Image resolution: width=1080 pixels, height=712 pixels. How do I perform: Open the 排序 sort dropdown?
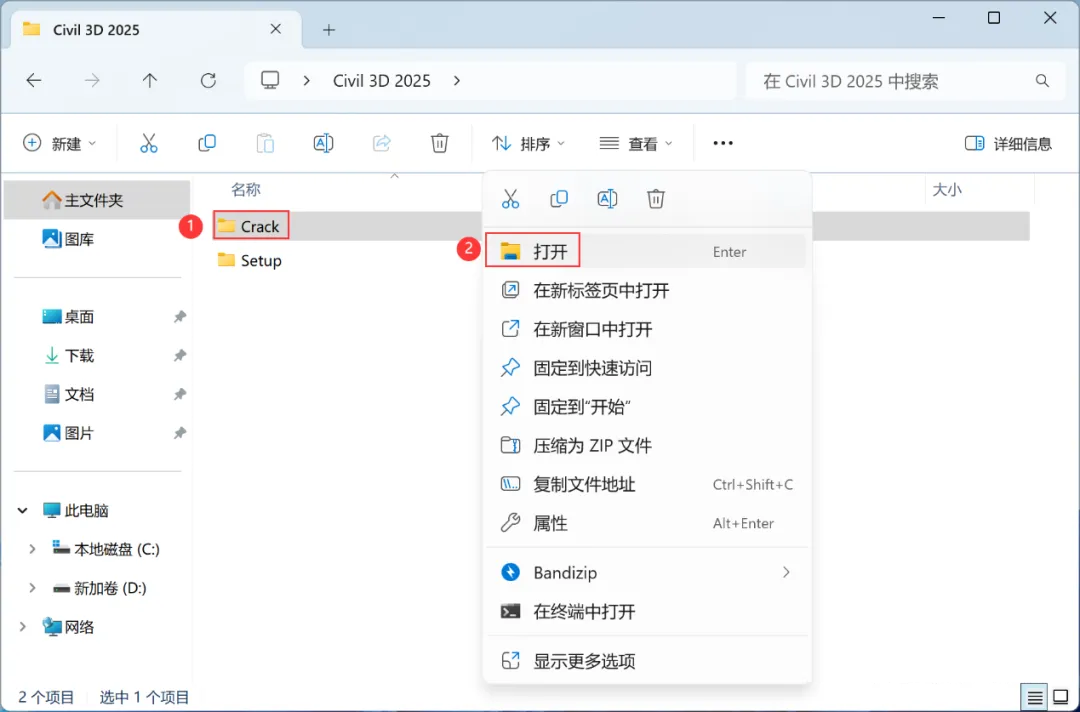coord(528,143)
